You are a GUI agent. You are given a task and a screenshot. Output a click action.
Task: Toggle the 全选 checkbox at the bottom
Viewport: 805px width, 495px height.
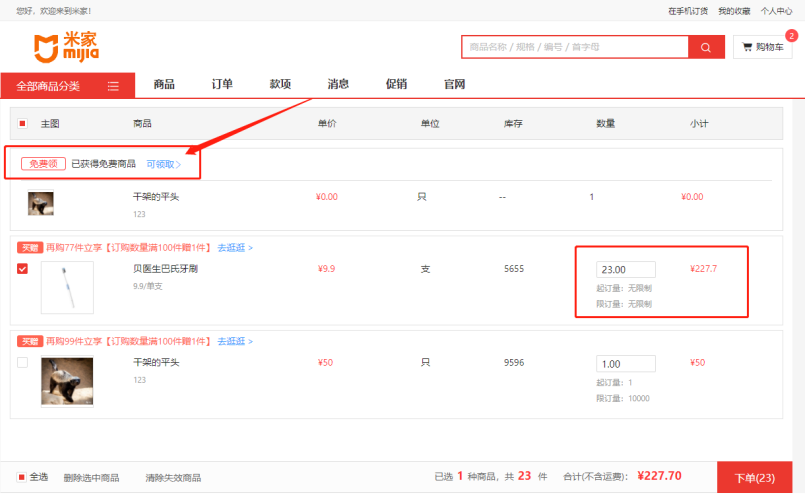[x=22, y=477]
